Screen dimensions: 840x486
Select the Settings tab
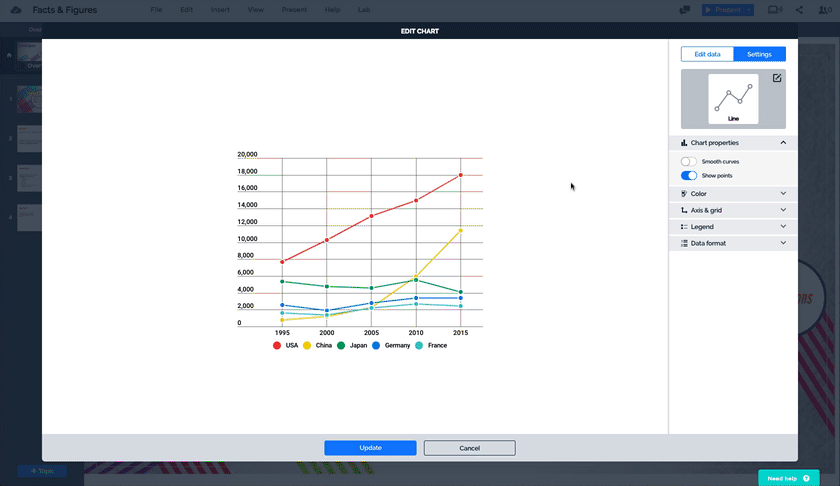coord(759,54)
